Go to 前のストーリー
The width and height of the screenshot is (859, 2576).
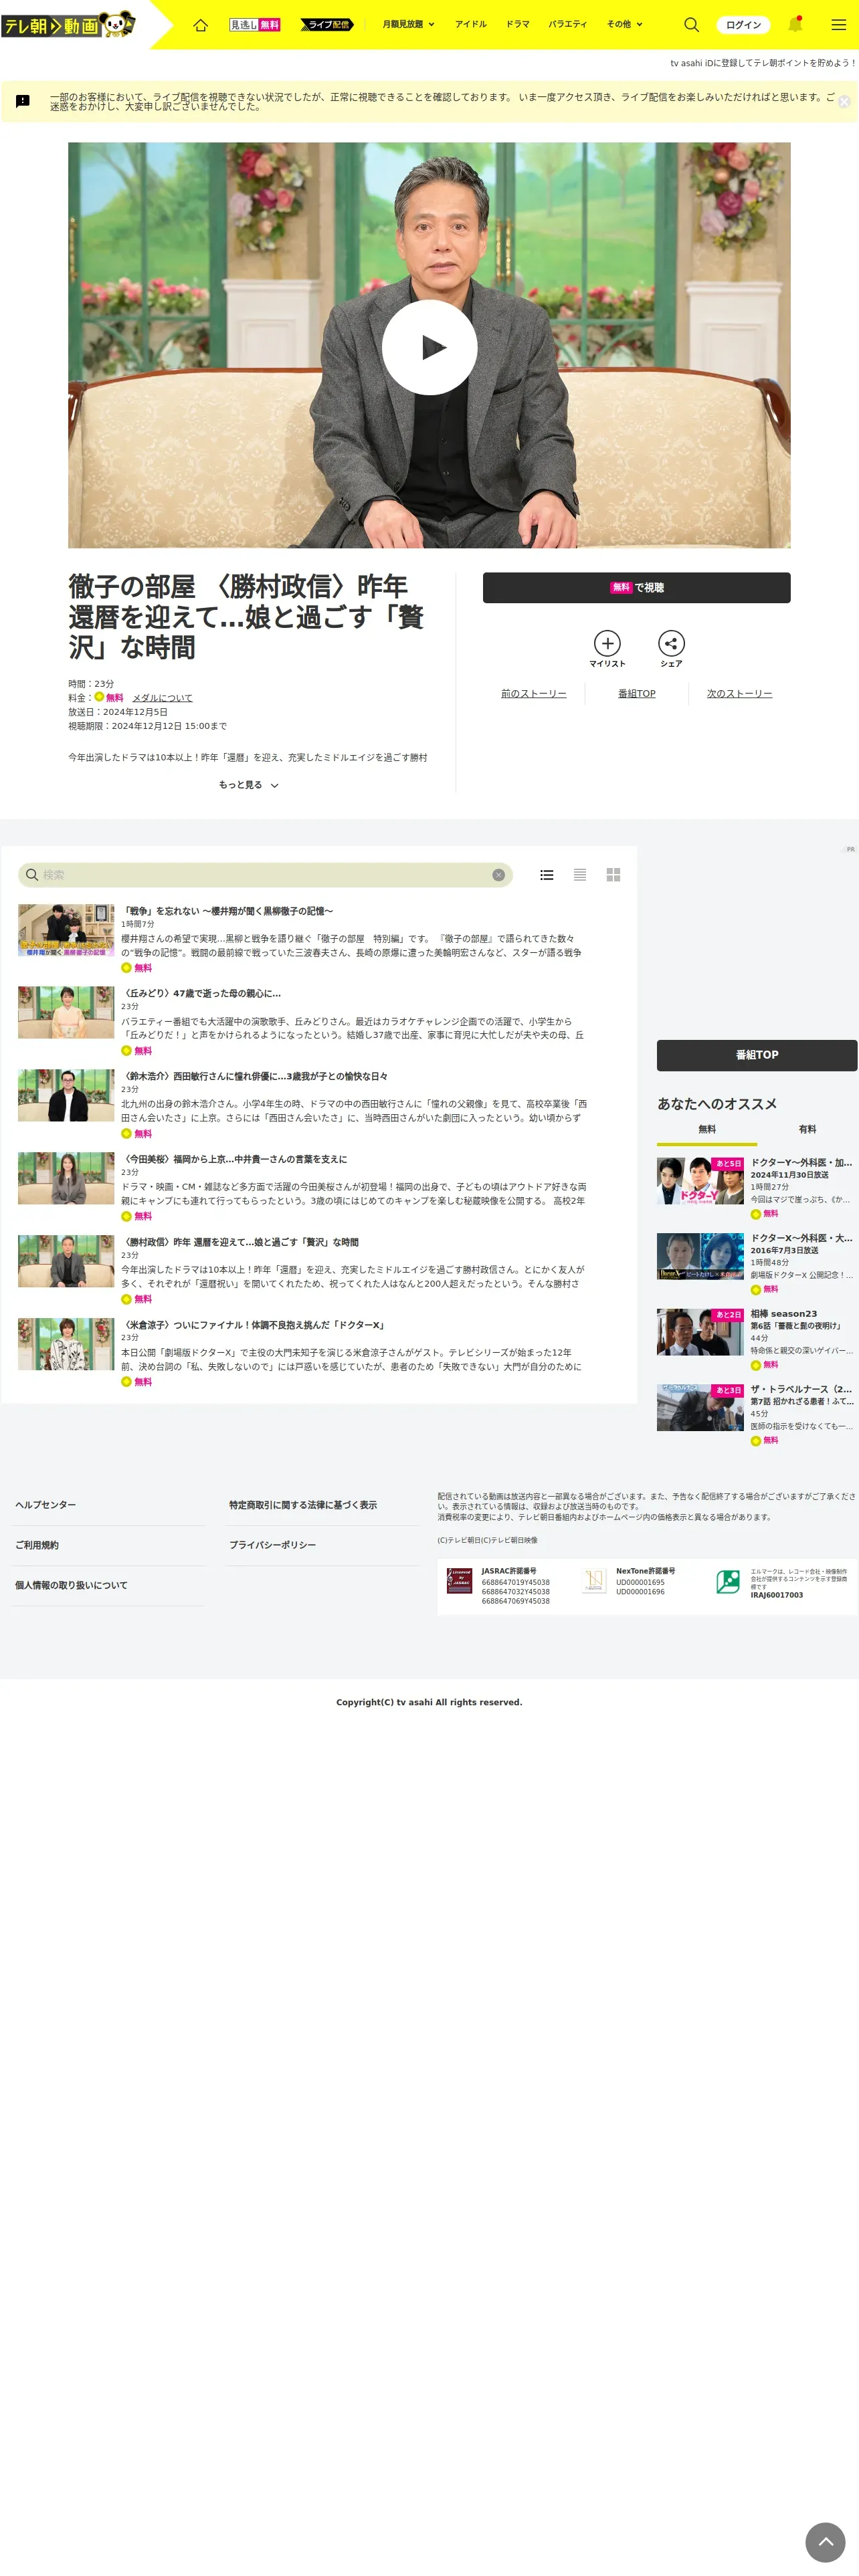(x=534, y=694)
